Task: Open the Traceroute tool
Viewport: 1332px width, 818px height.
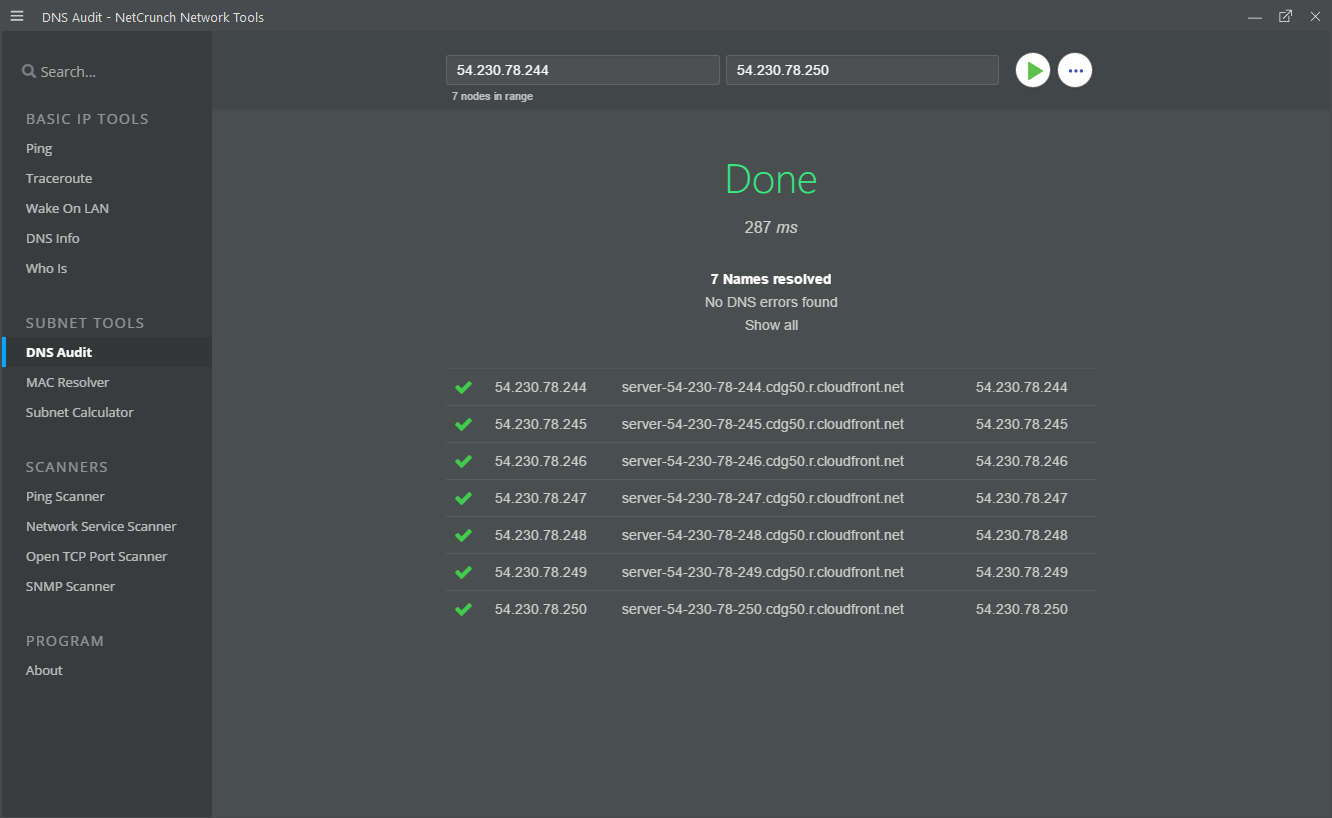Action: coord(58,178)
